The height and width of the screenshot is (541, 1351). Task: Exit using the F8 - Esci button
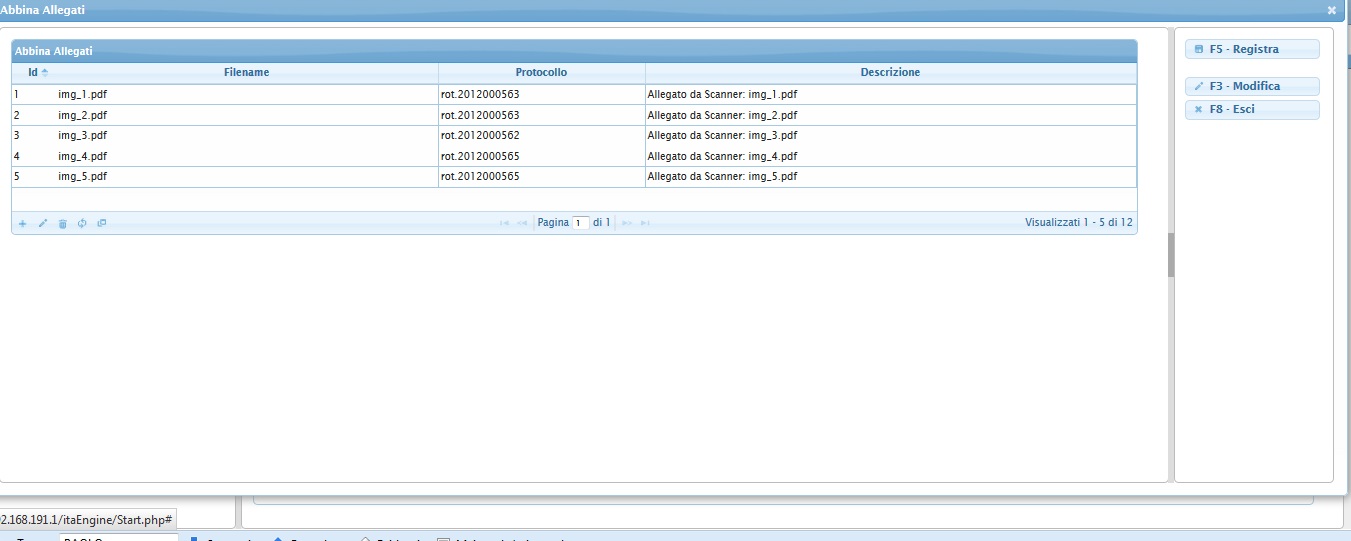[x=1252, y=109]
